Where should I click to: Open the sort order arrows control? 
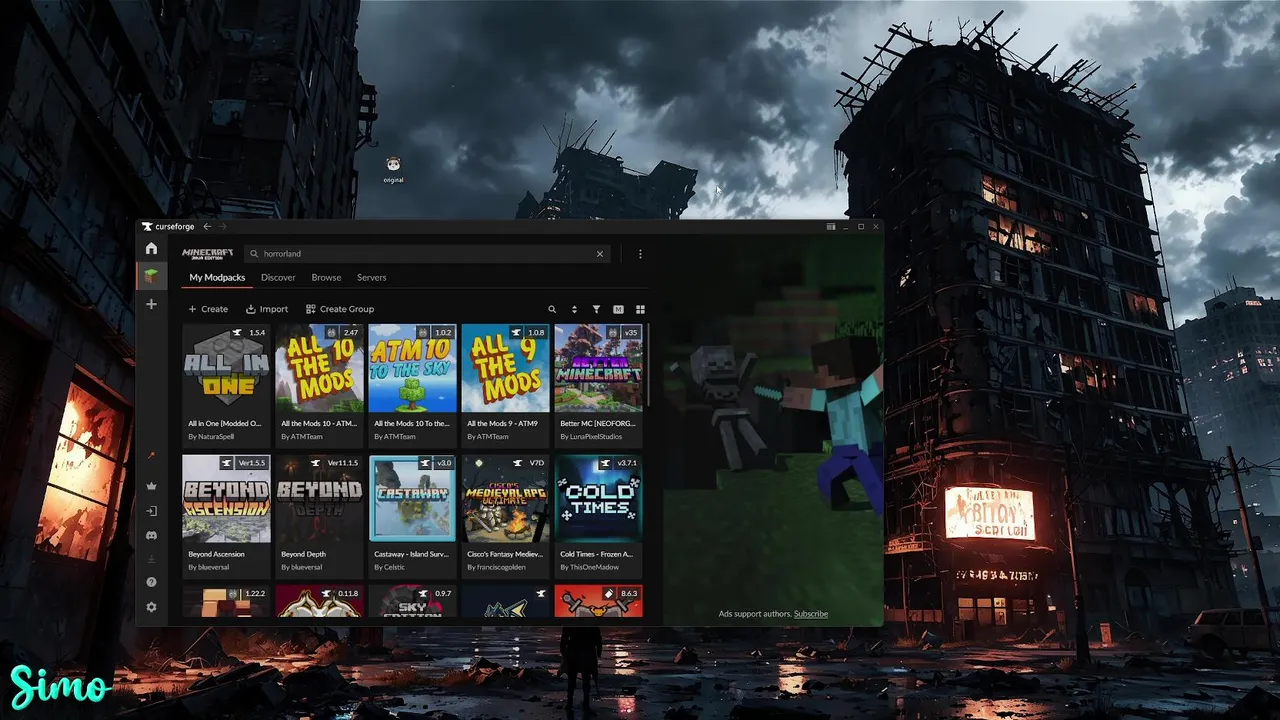coord(574,309)
